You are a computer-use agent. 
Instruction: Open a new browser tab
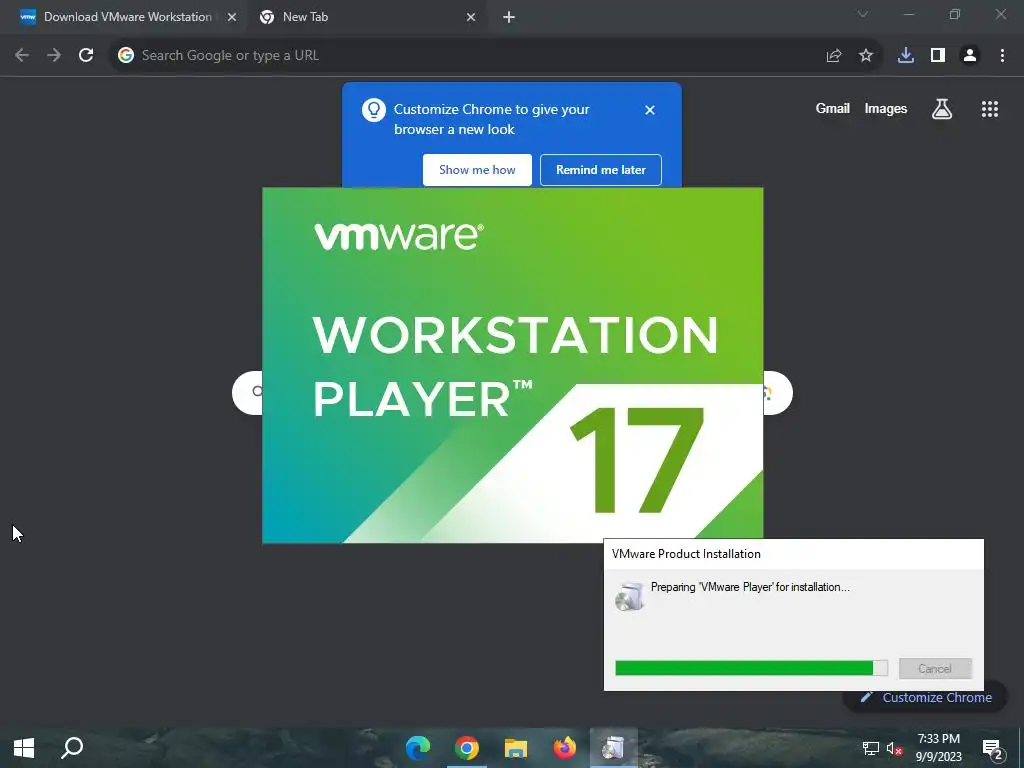pos(509,17)
